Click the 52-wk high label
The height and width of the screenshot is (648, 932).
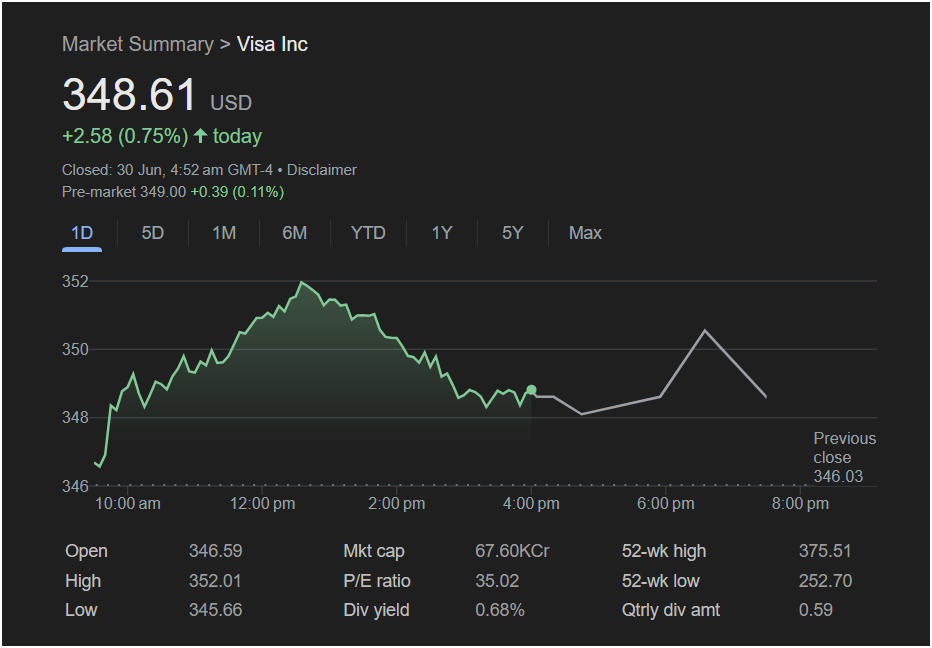pyautogui.click(x=664, y=551)
